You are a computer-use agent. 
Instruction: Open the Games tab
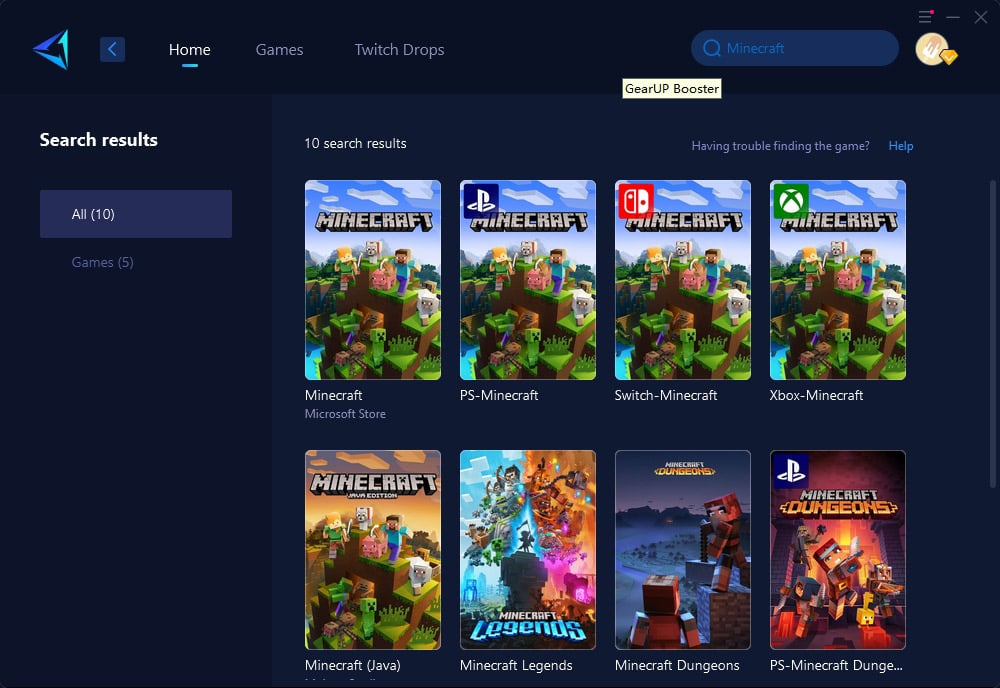click(x=279, y=50)
